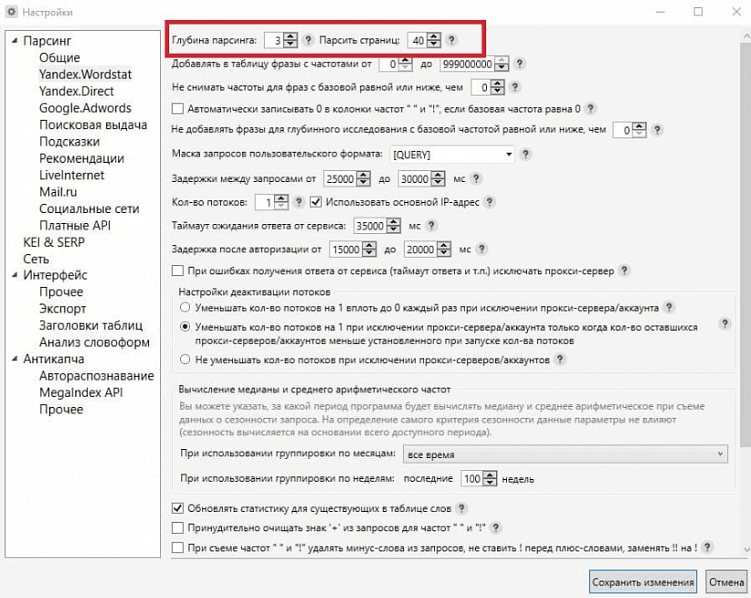751x598 pixels.
Task: Open help for Не уменьшать кол-во потоков
Action: [559, 359]
